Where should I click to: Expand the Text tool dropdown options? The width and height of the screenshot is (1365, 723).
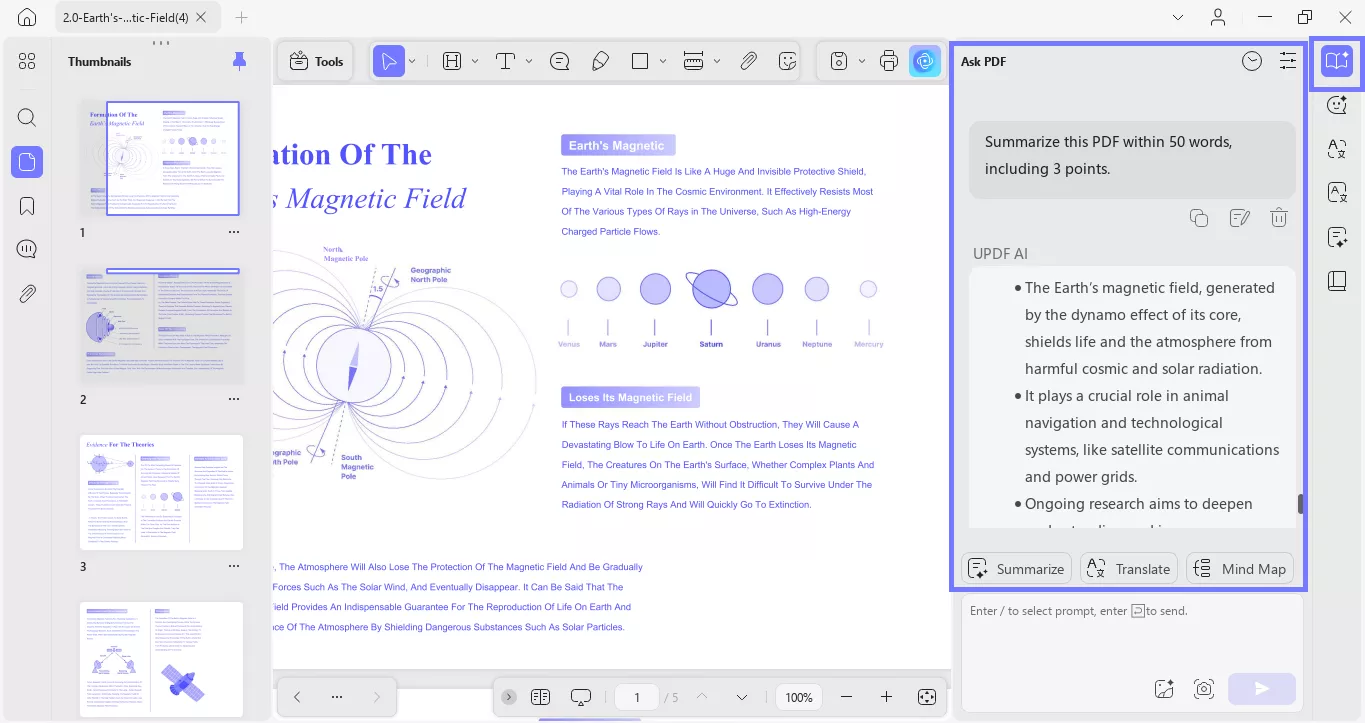click(x=527, y=60)
